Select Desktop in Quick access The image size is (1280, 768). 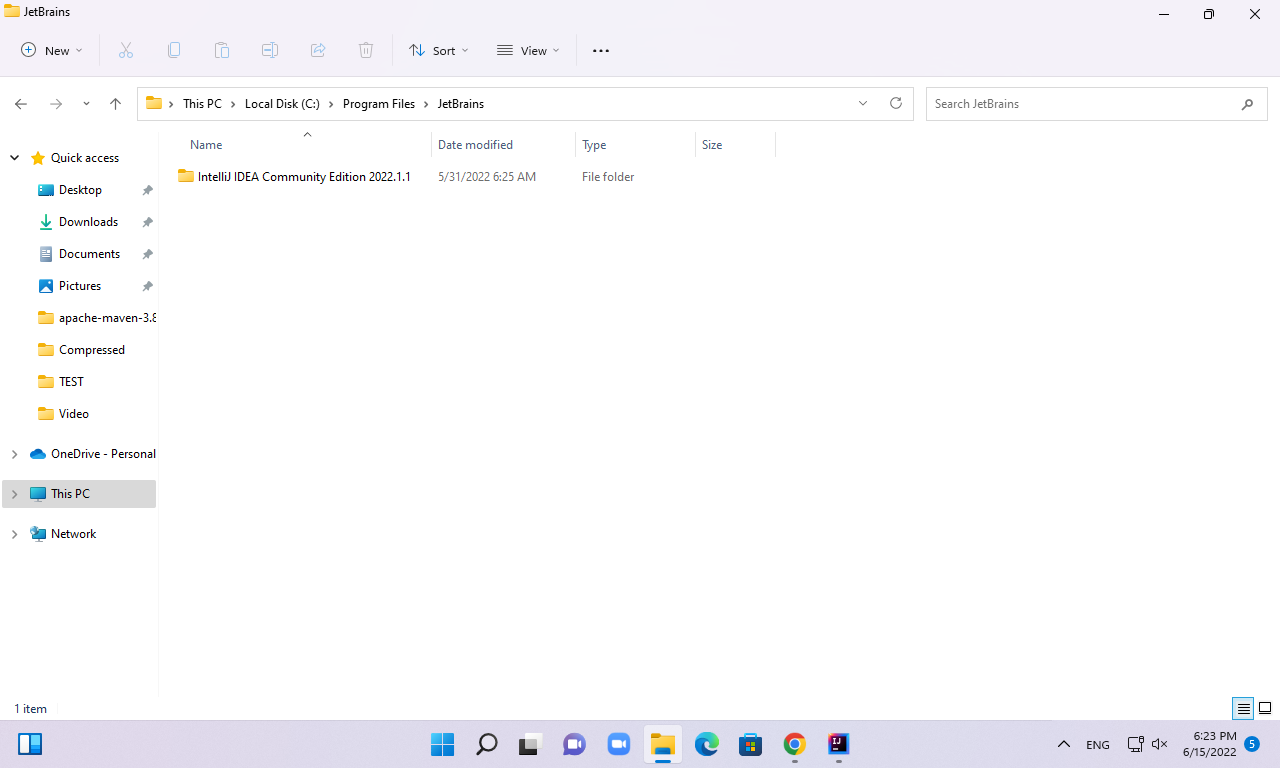click(x=80, y=190)
